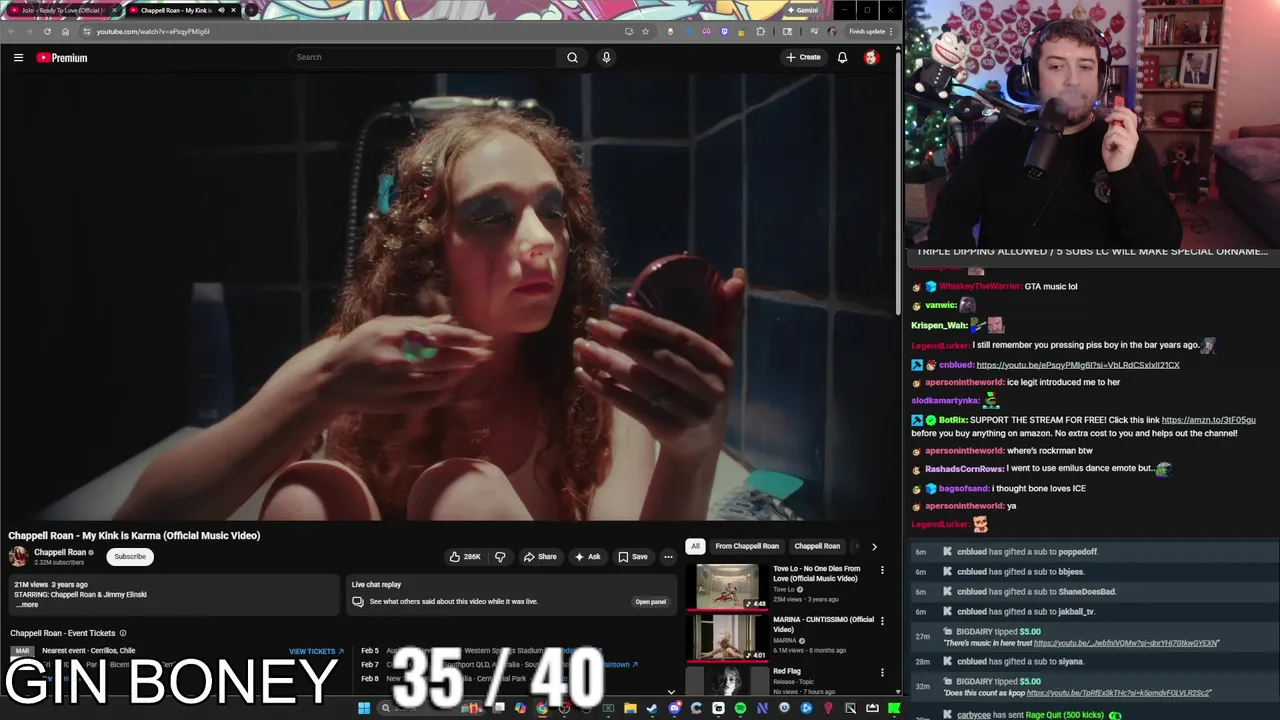Image resolution: width=1280 pixels, height=720 pixels.
Task: Select the Chappell Roan filter chip
Action: point(817,546)
